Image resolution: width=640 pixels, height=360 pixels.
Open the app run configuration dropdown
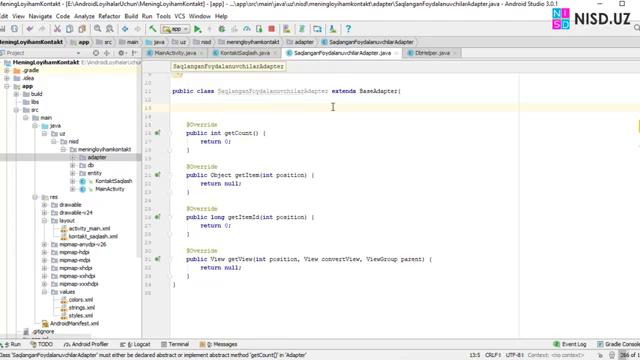pyautogui.click(x=176, y=29)
